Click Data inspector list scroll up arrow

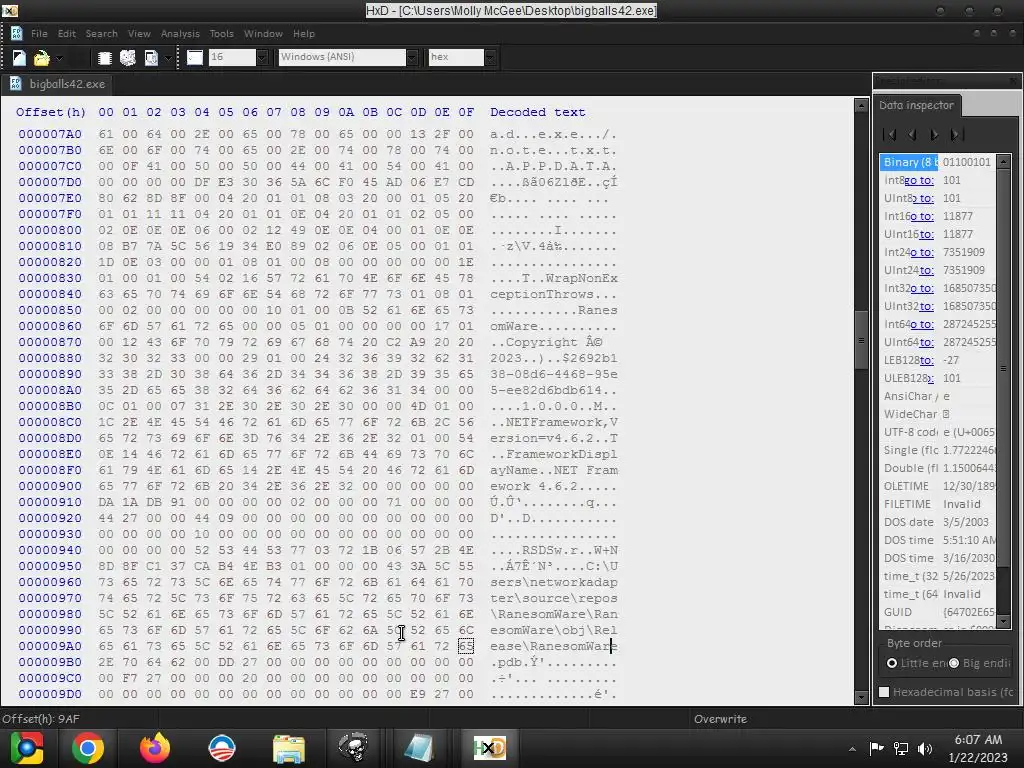coord(1004,161)
